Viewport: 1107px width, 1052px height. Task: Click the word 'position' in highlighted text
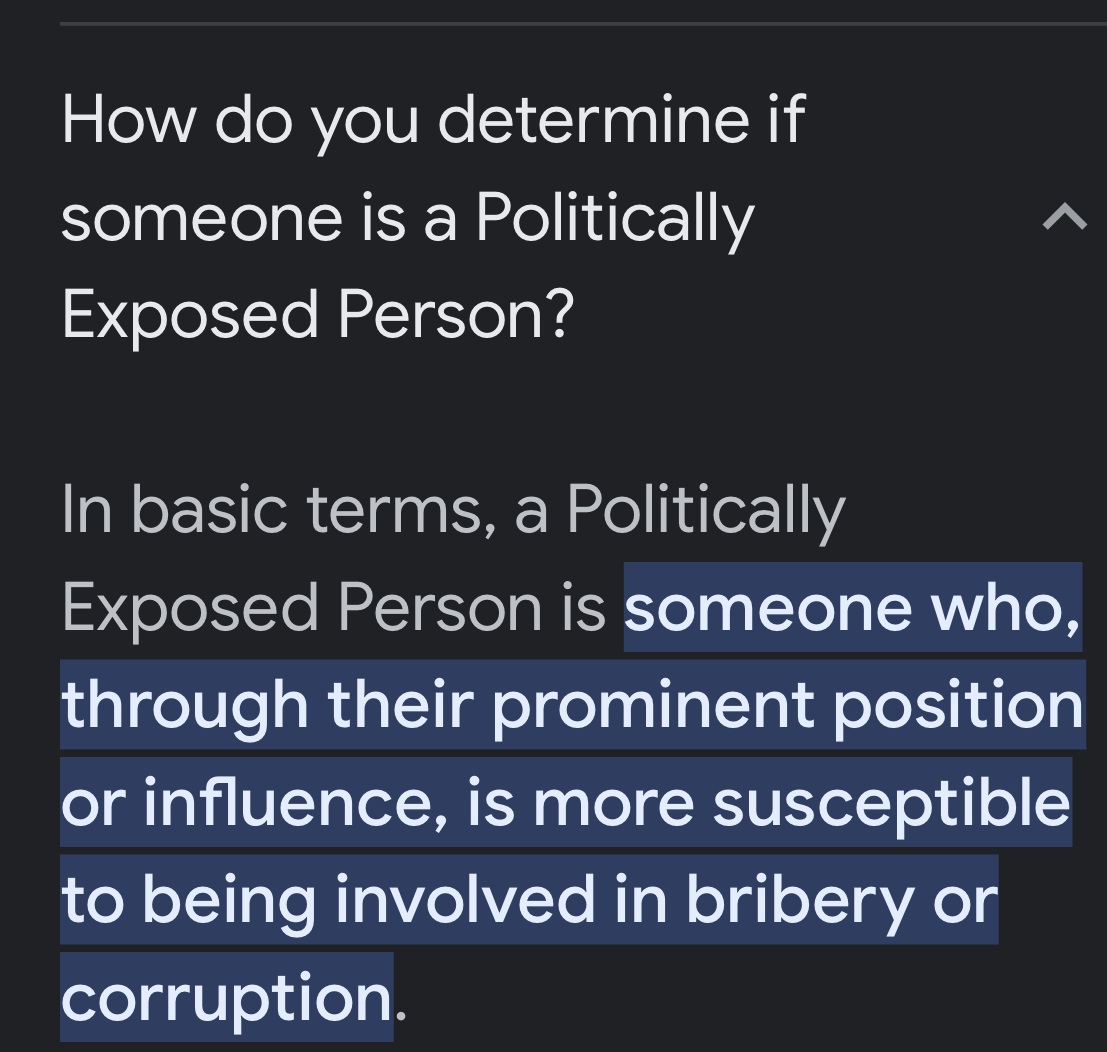coord(959,705)
